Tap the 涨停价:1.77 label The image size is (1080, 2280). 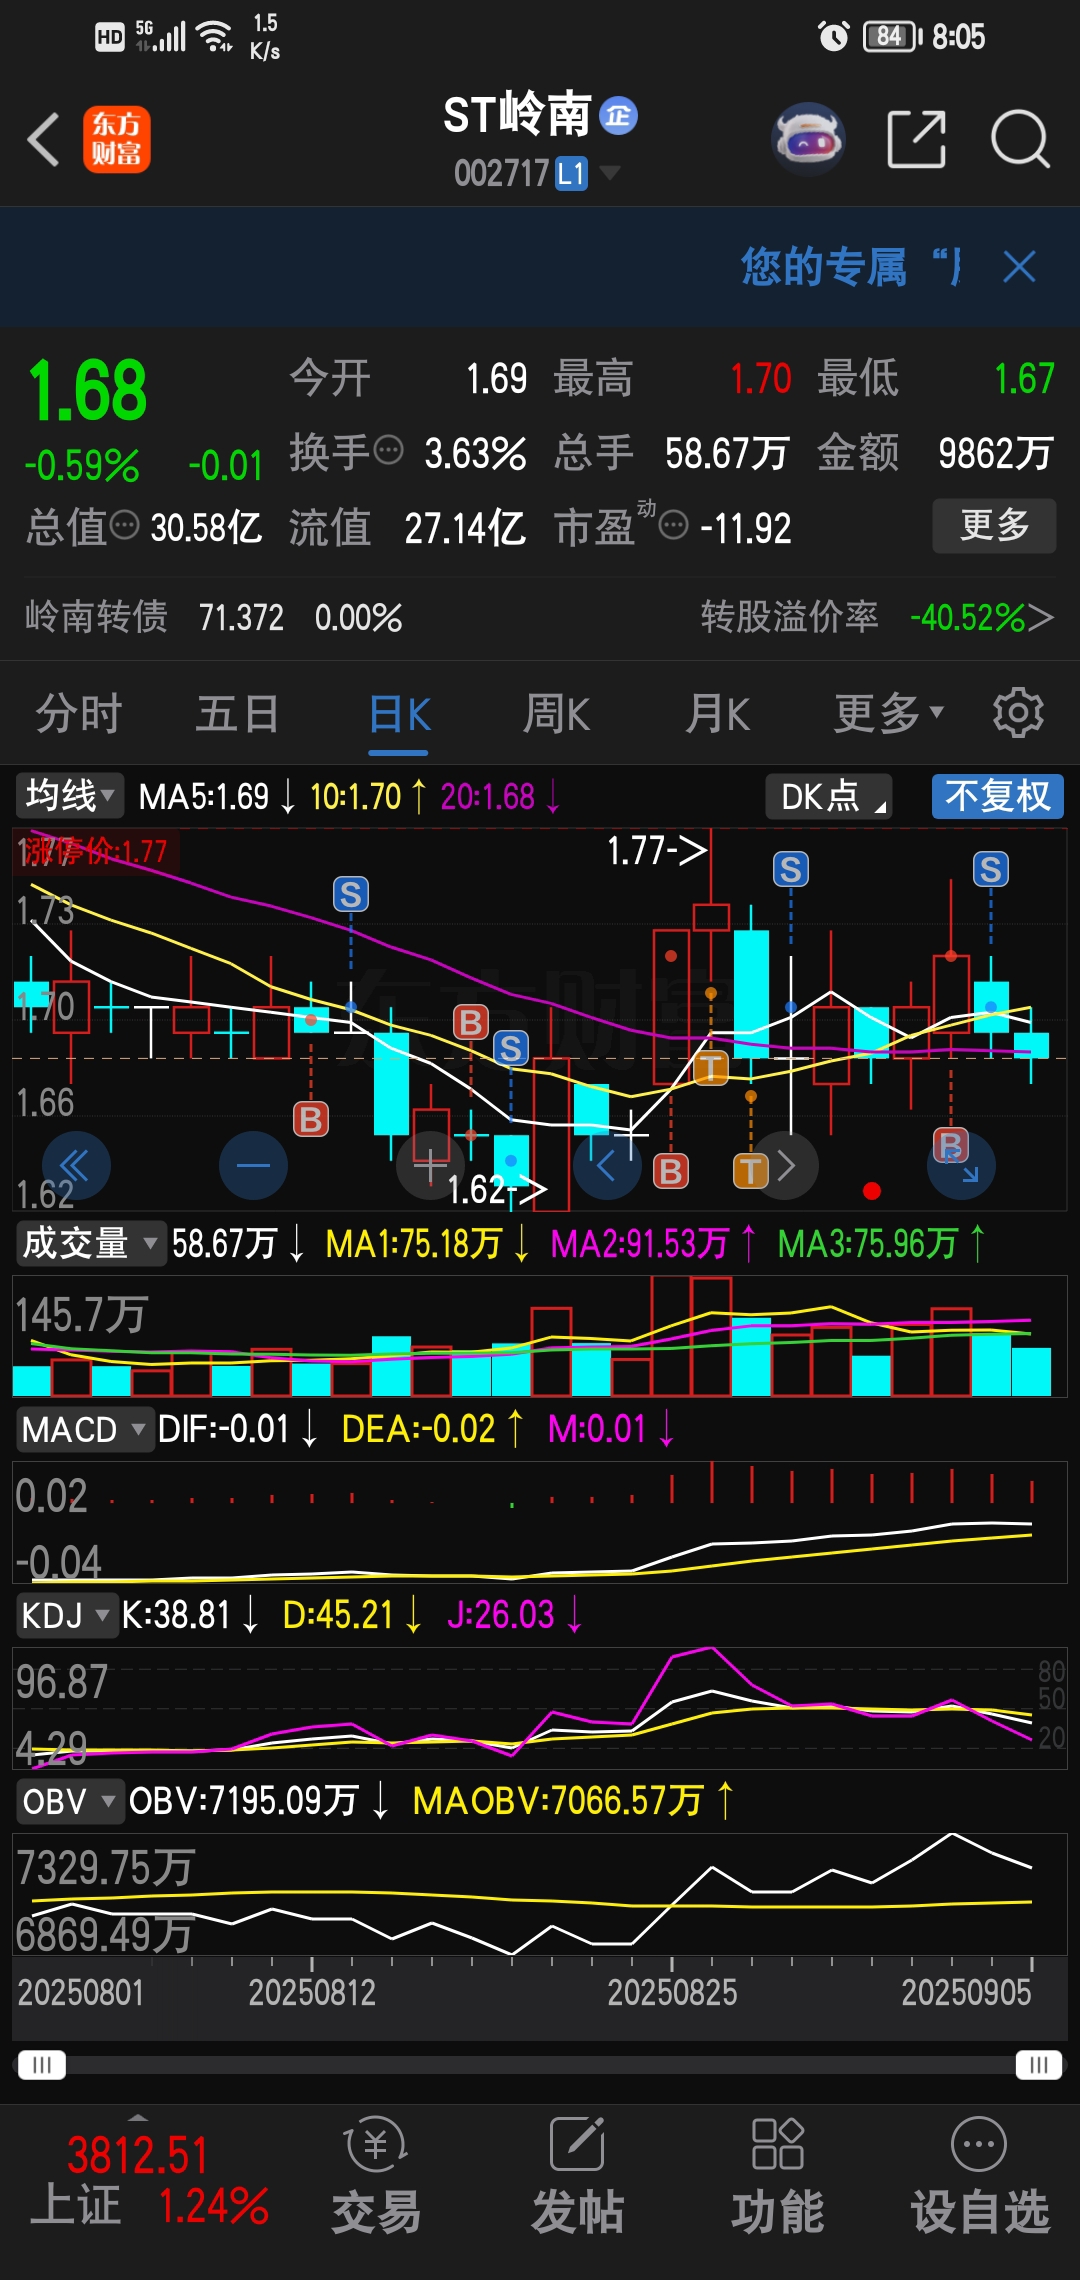tap(95, 851)
